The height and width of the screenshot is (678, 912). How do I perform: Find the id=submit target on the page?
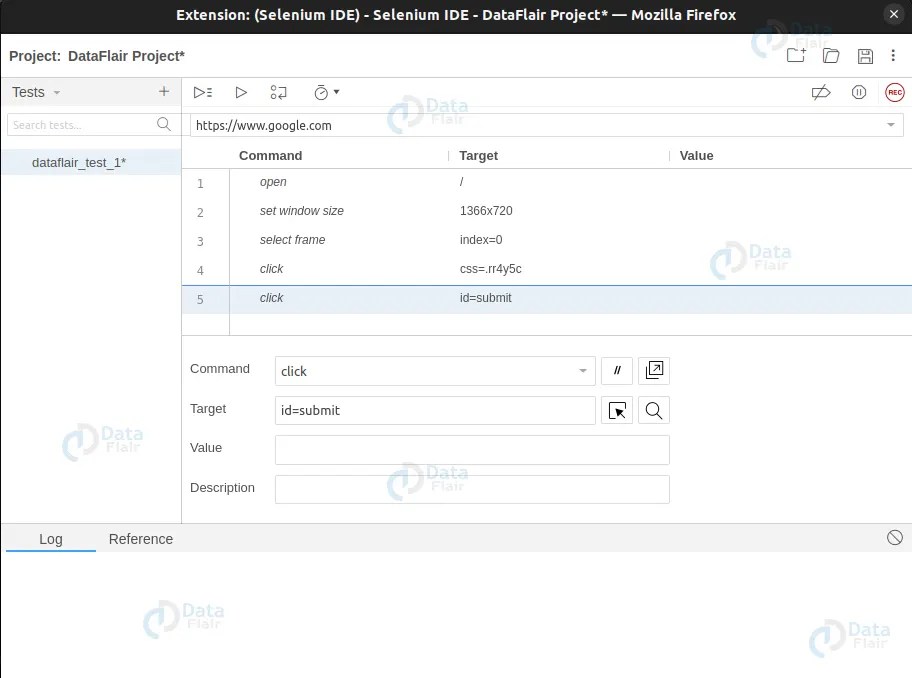[654, 410]
